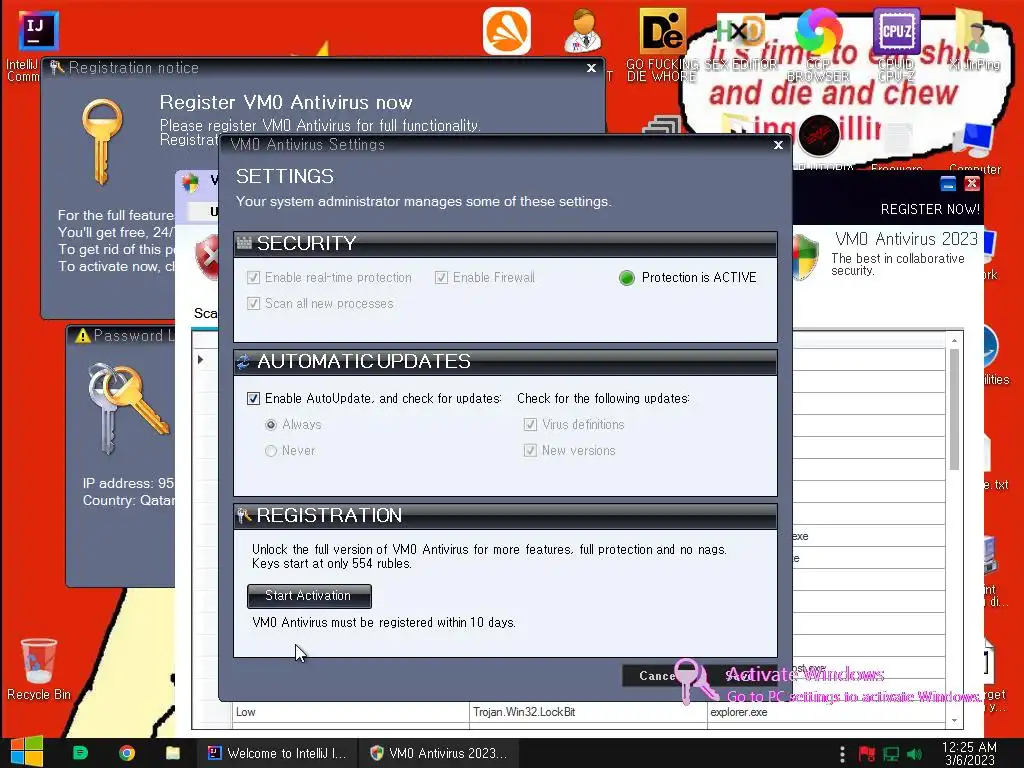Open the taskbar clock showing 12:25 AM
Screen dimensions: 1024x768
click(x=969, y=754)
